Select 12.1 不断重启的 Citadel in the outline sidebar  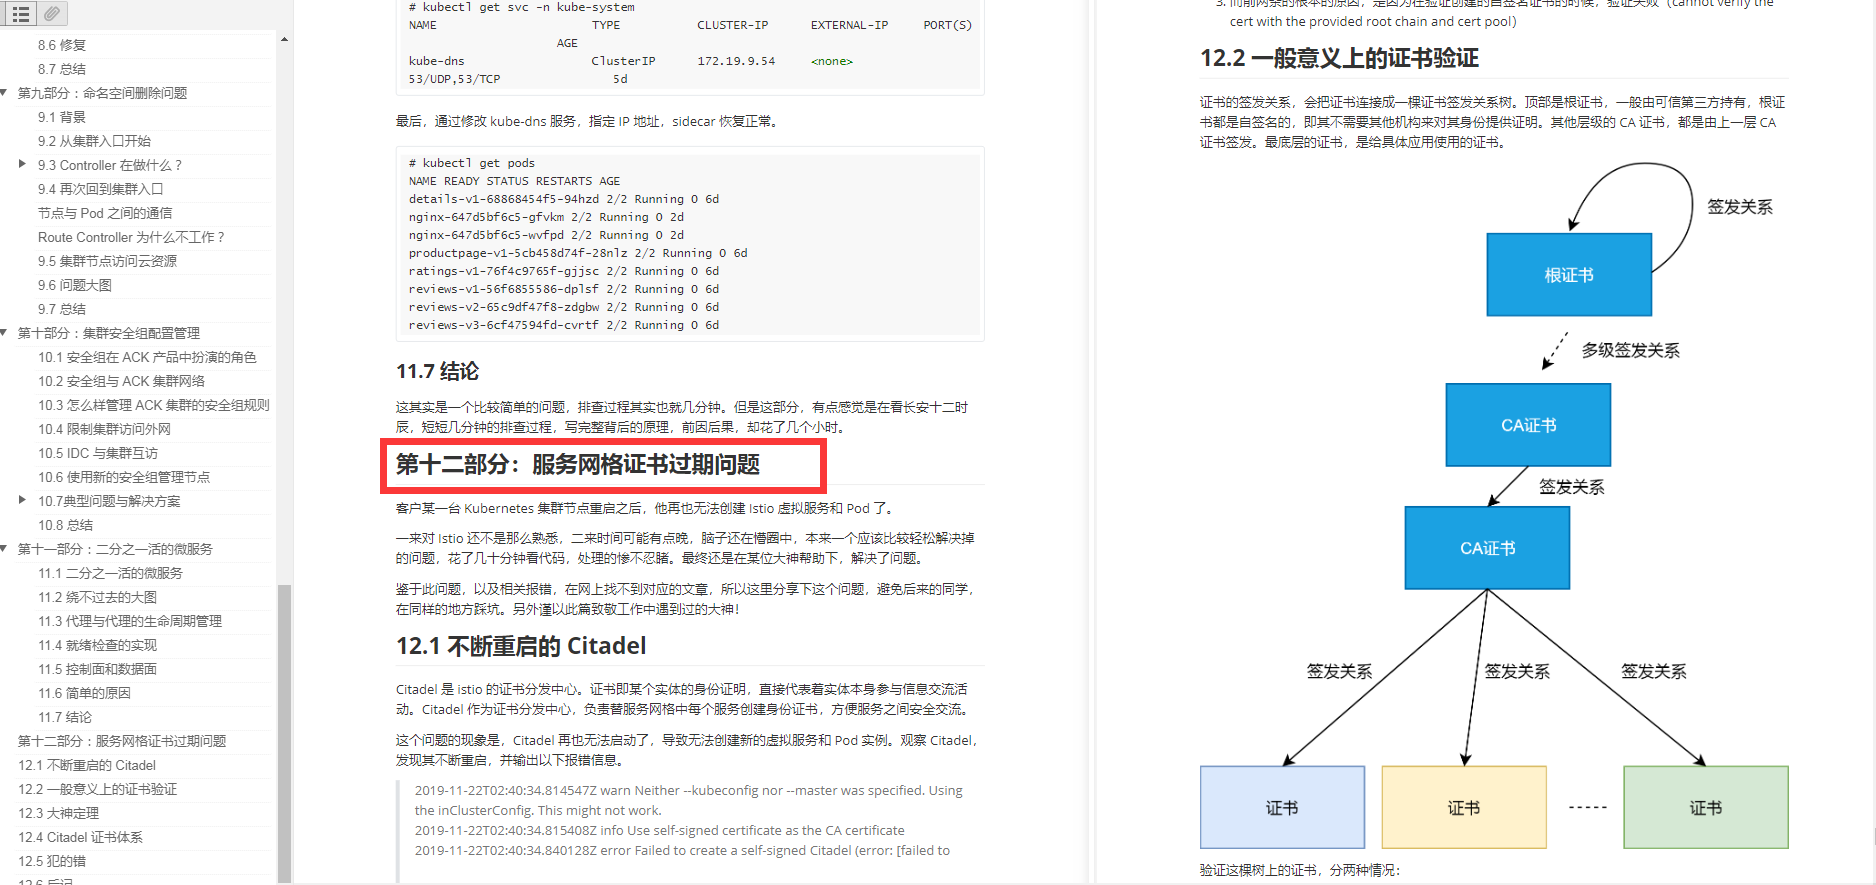87,765
